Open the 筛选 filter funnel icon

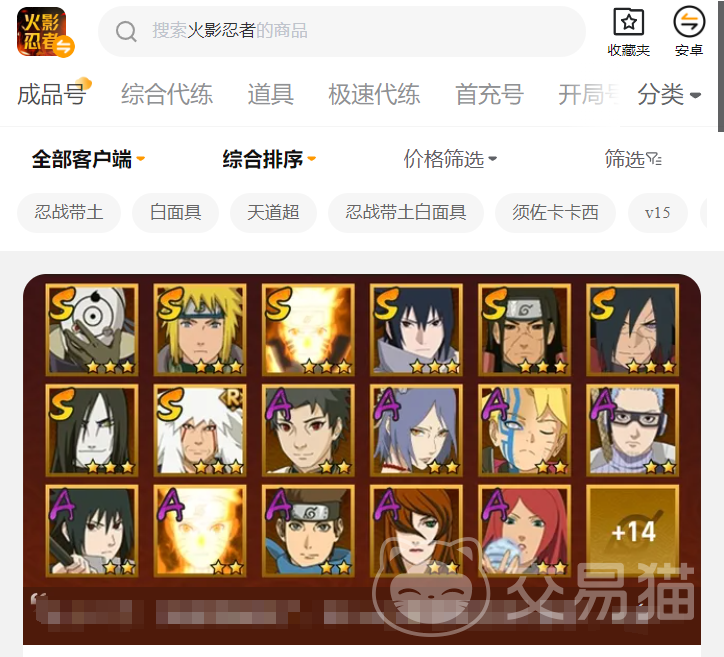pyautogui.click(x=654, y=159)
